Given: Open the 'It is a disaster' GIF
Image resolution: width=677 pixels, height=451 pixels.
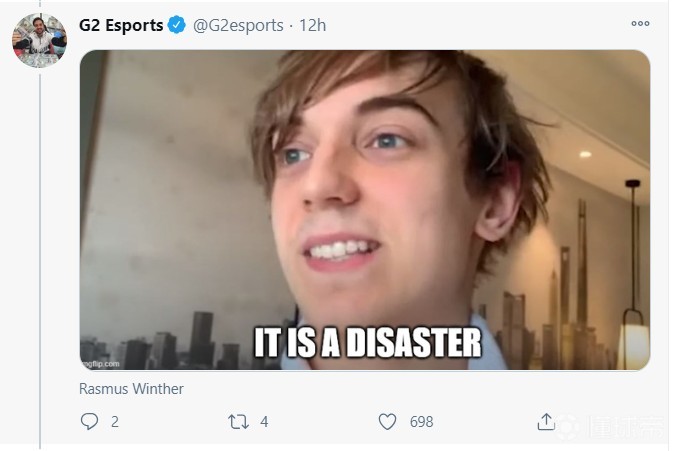Looking at the screenshot, I should 365,210.
